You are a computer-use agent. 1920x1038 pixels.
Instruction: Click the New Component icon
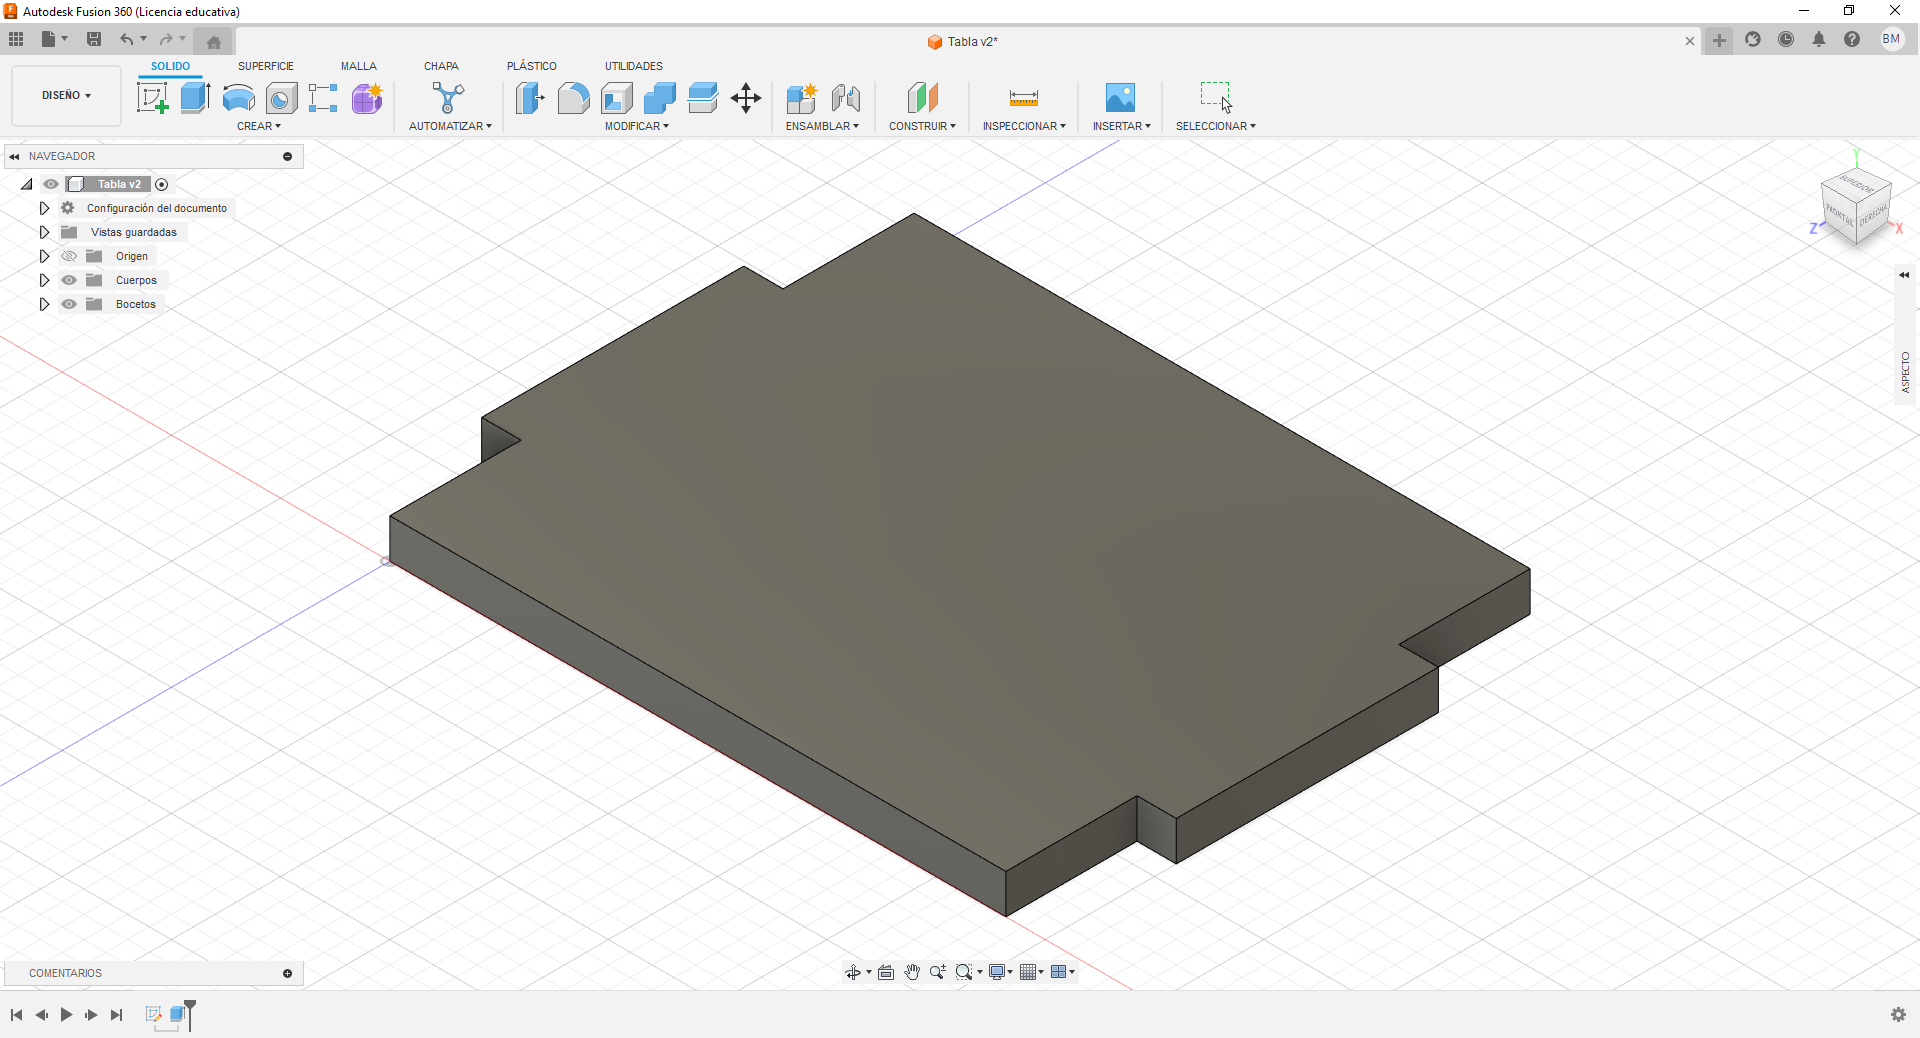802,98
